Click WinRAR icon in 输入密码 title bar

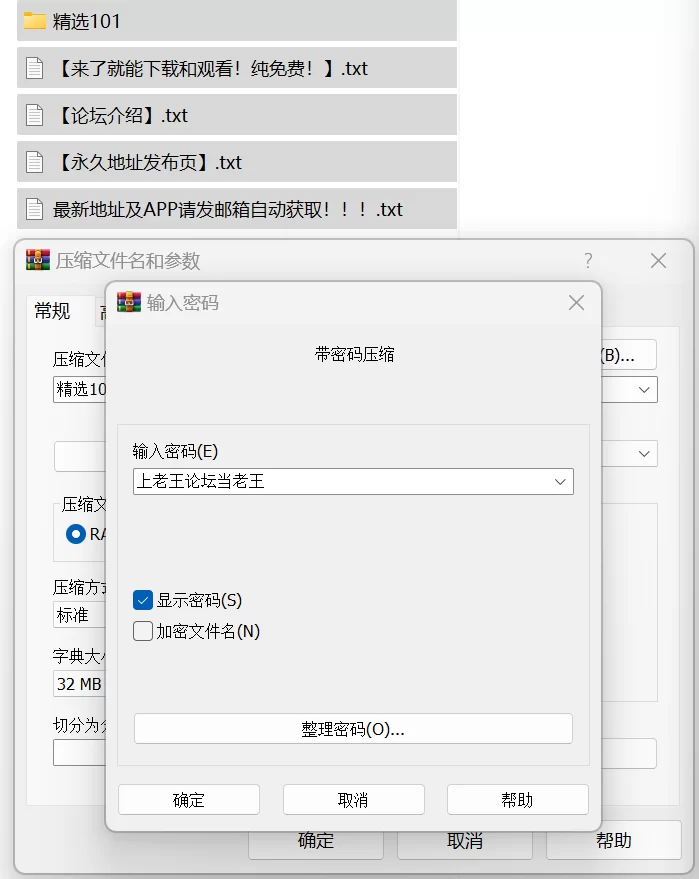pyautogui.click(x=129, y=303)
